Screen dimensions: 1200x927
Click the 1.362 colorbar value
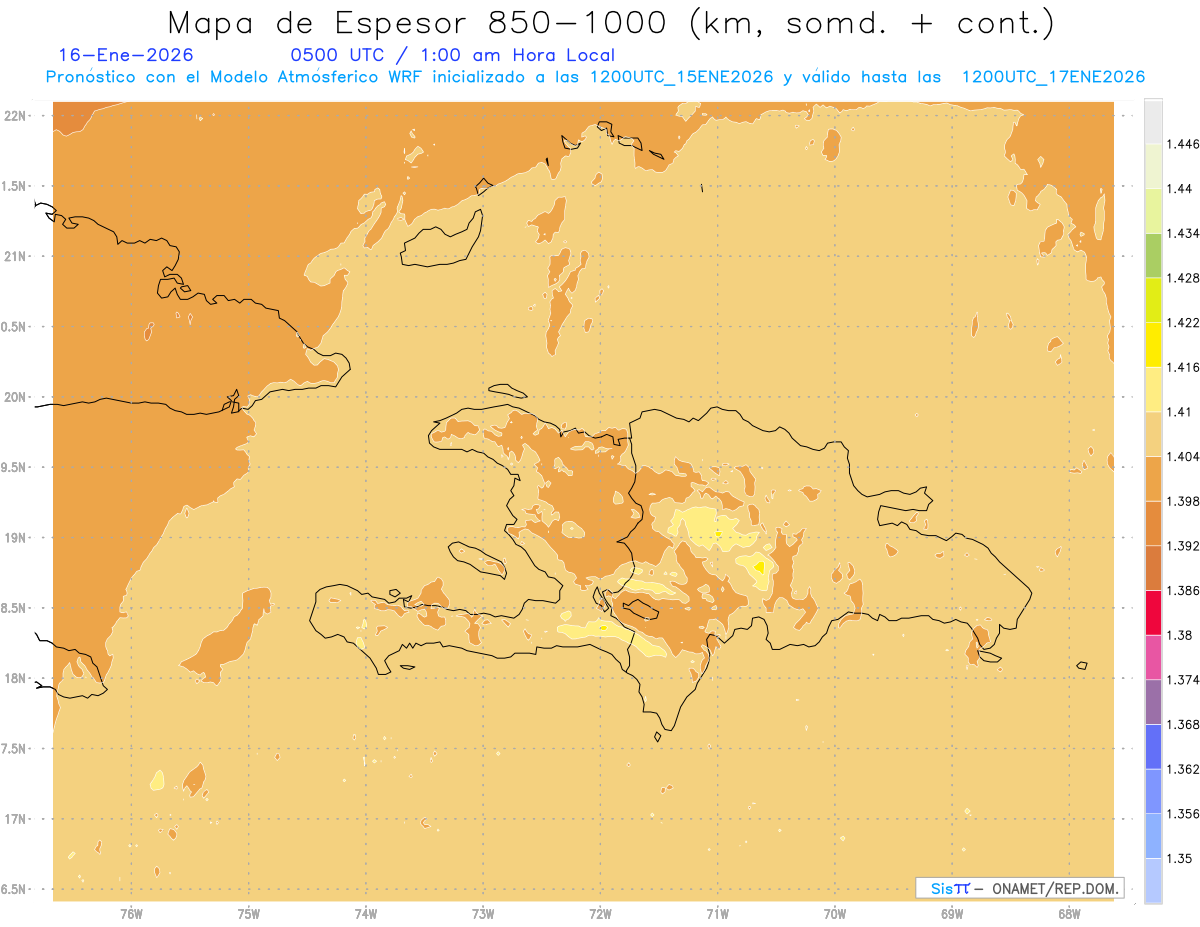point(1182,769)
